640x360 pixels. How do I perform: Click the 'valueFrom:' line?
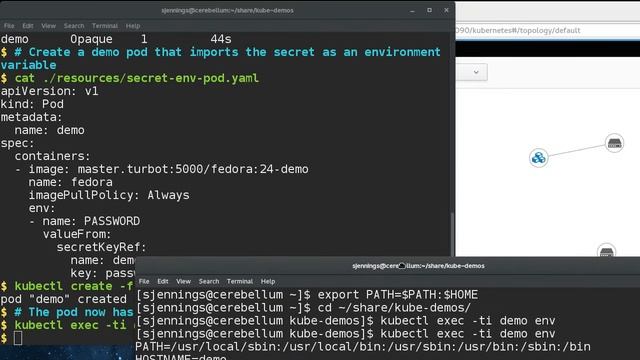click(x=77, y=234)
